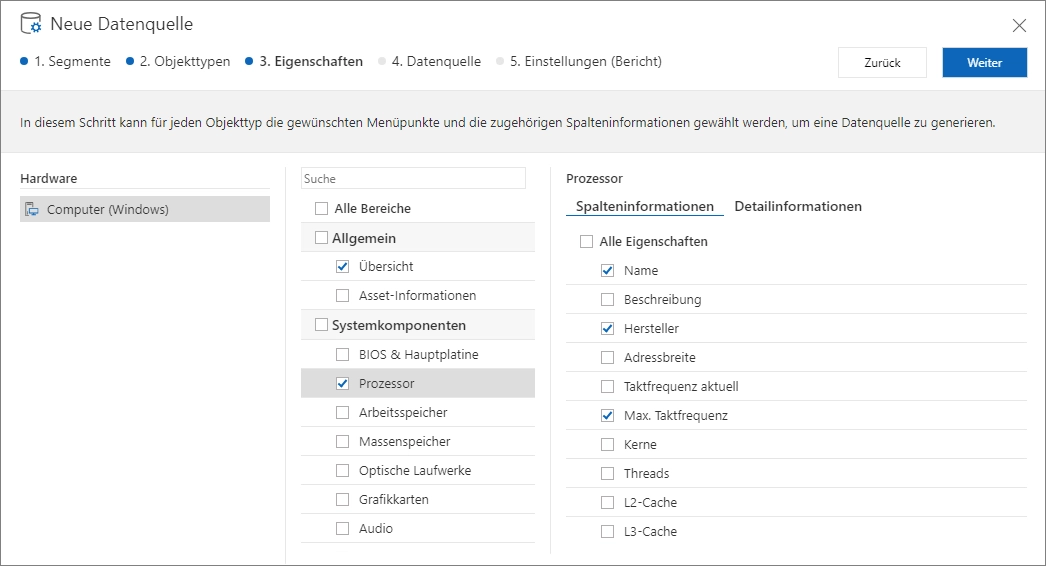Click the Max. Taktfrequenz label

[676, 415]
